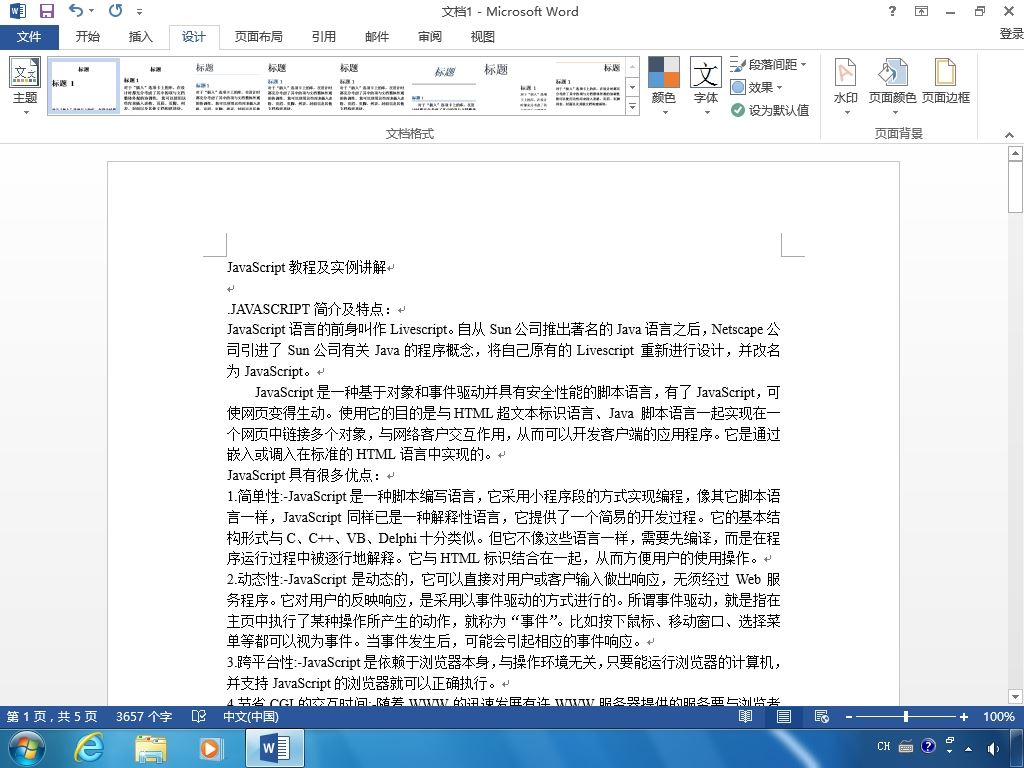This screenshot has height=768, width=1024.
Task: Click the zoom out minus button
Action: [x=849, y=717]
